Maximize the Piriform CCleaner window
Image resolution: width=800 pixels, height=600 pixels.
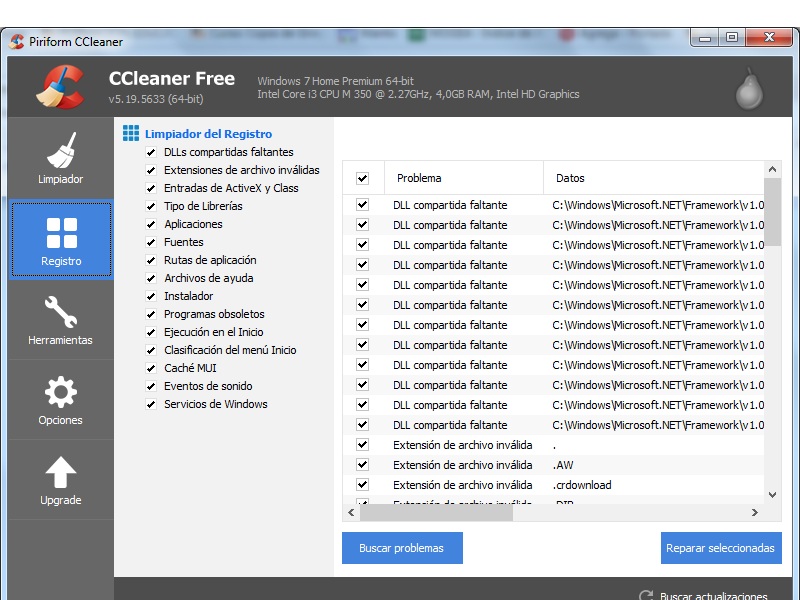[732, 38]
